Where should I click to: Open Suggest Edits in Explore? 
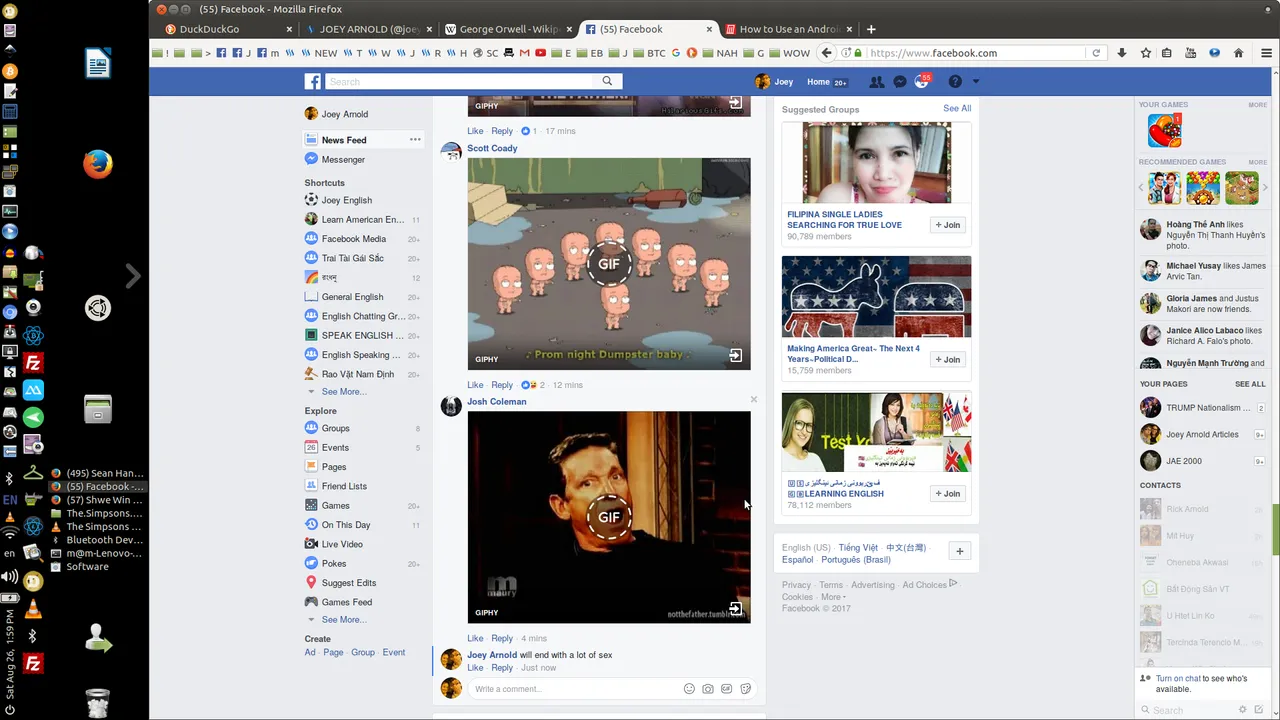349,583
